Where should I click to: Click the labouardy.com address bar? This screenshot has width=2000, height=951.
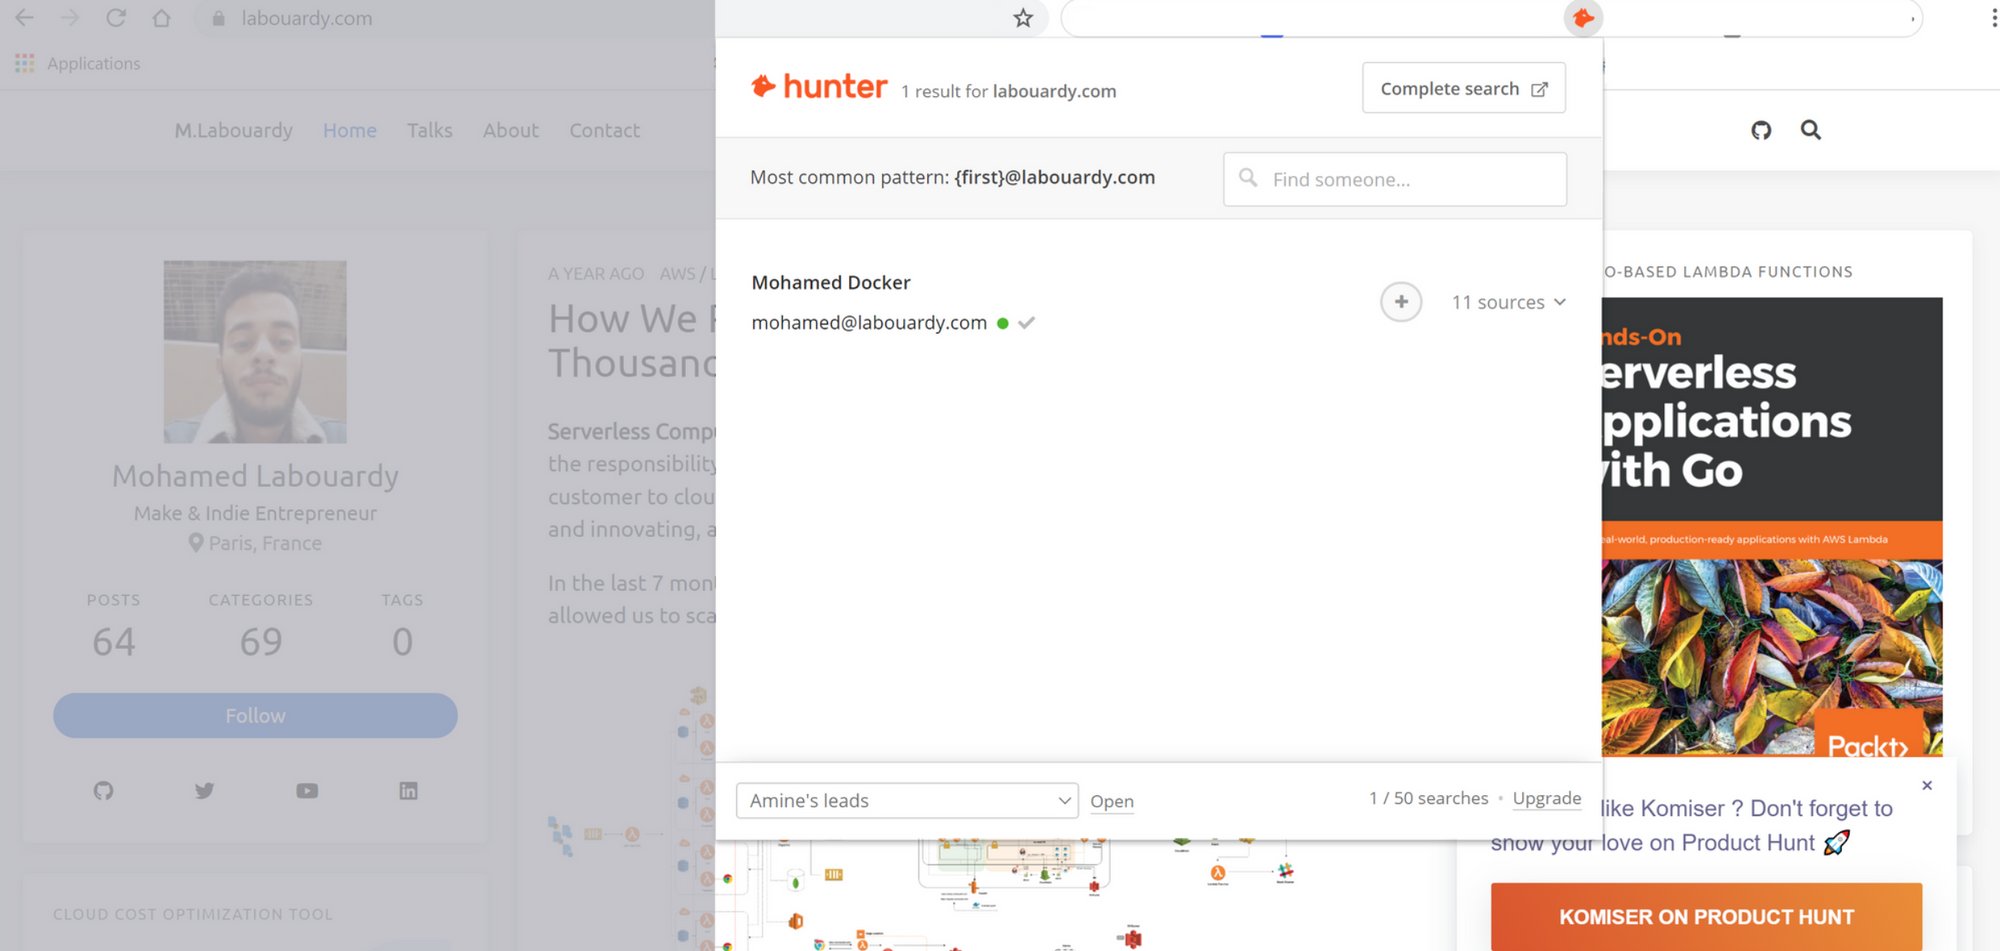point(307,18)
